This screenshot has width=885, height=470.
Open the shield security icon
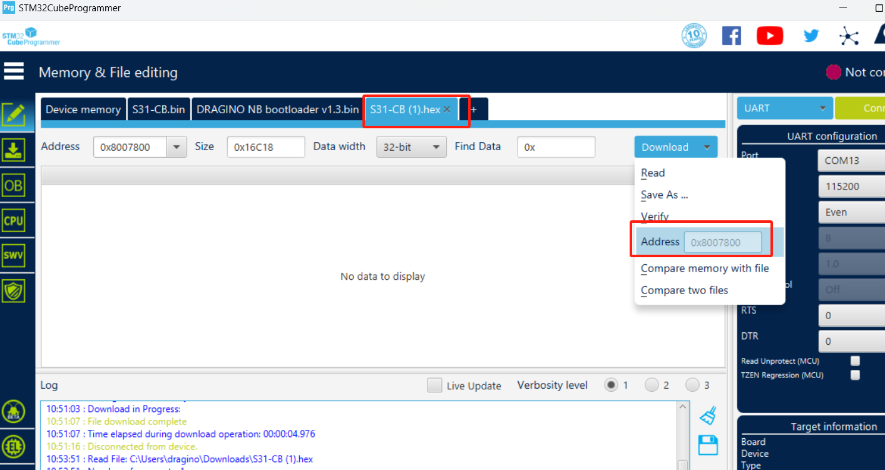pos(14,291)
